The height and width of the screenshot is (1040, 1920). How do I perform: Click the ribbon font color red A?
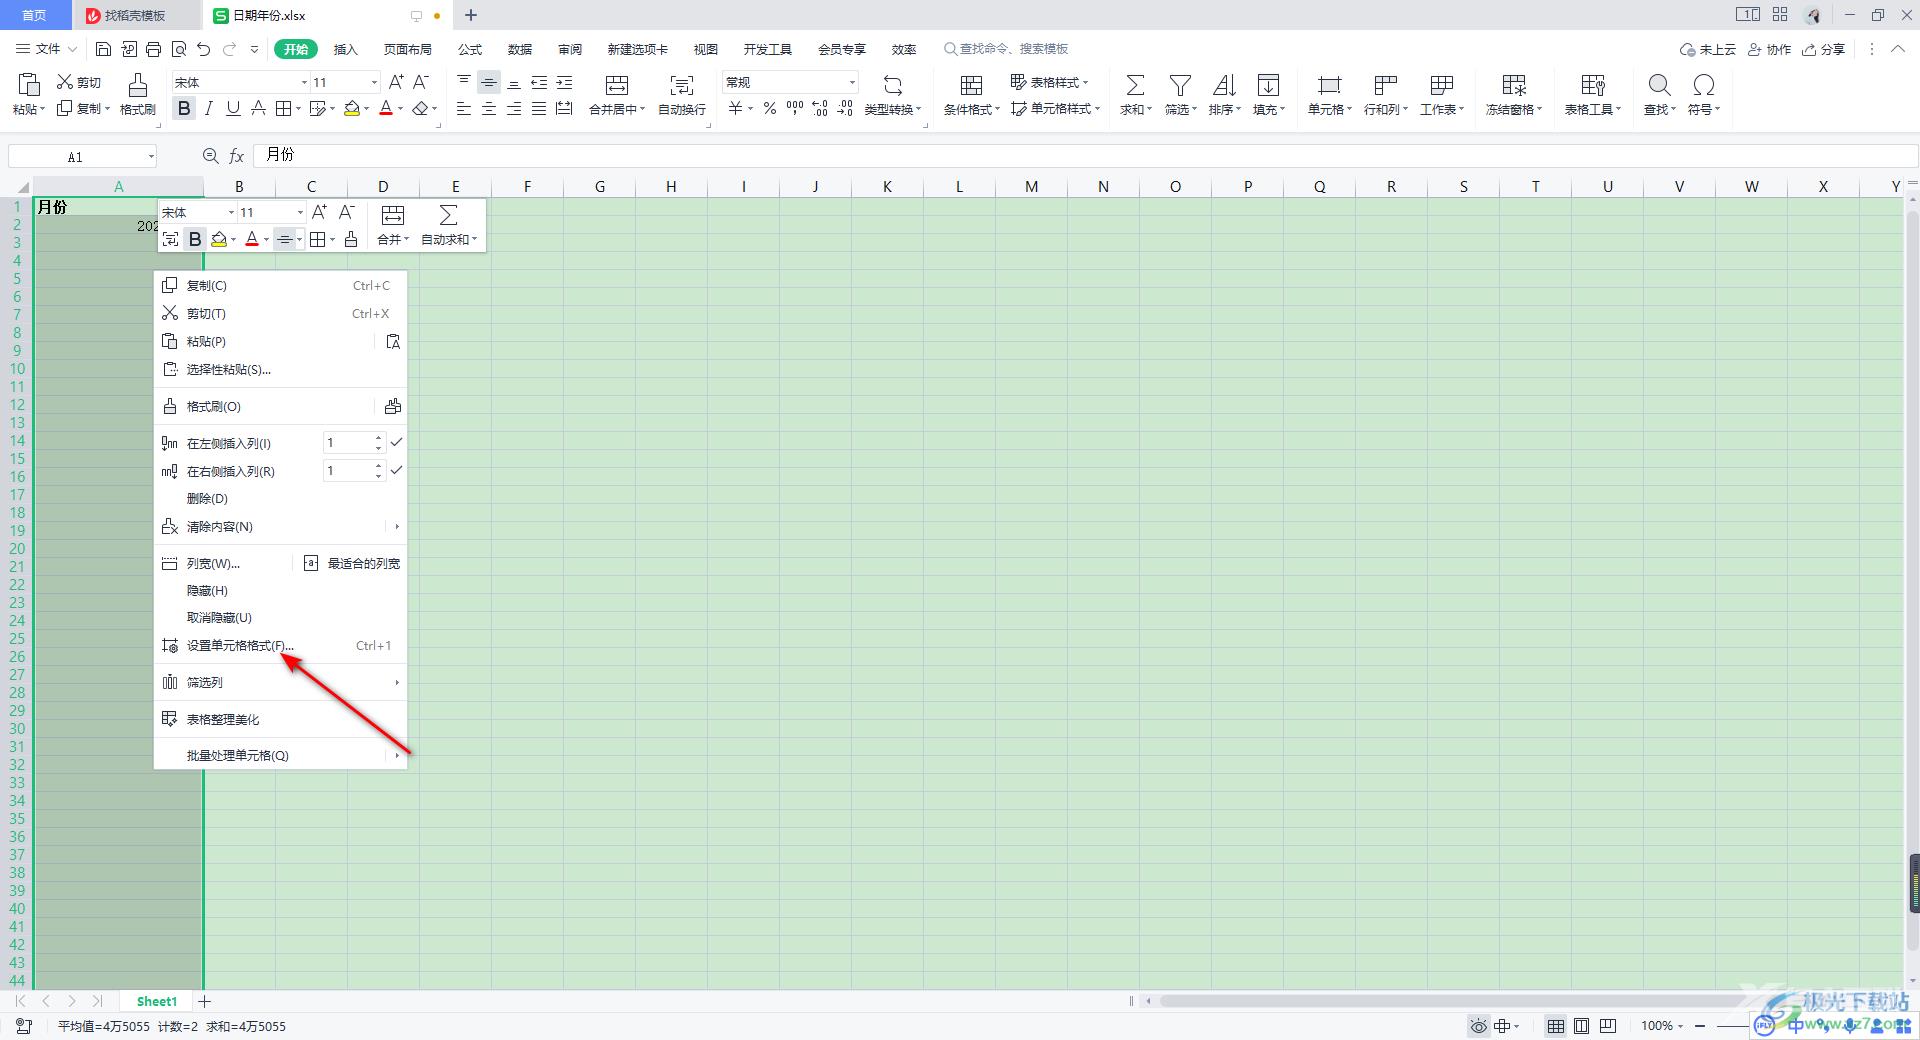(x=386, y=108)
